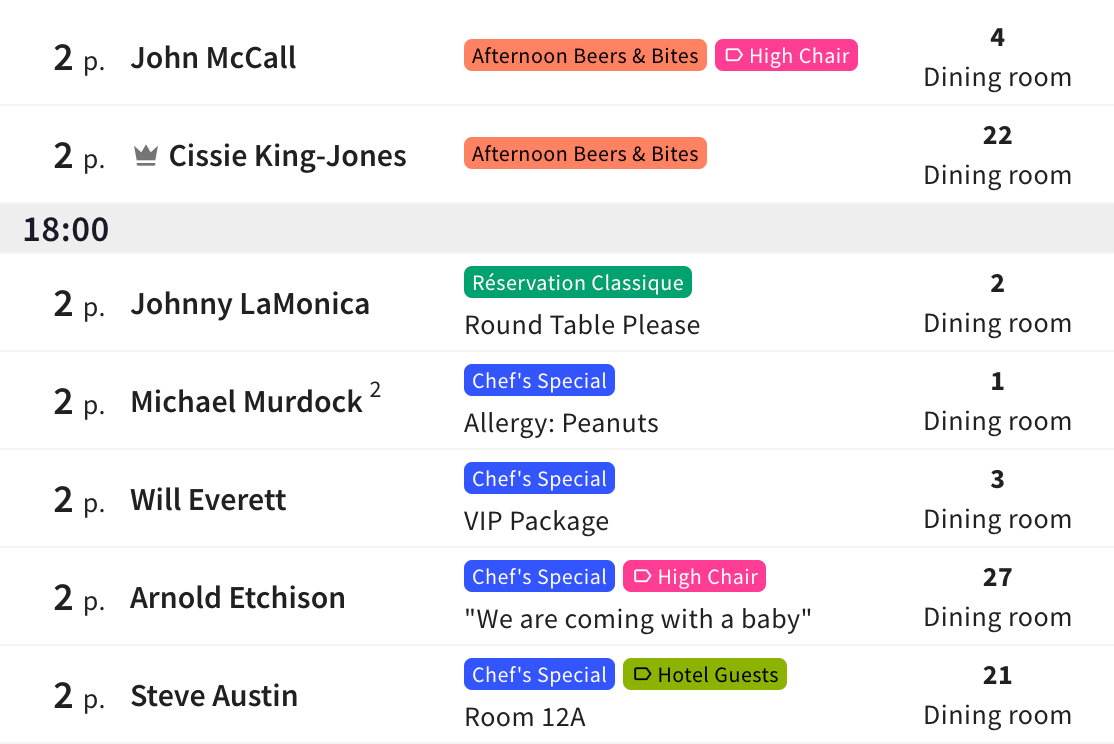Image resolution: width=1114 pixels, height=744 pixels.
Task: Select the Will Everett booking
Action: click(x=208, y=500)
